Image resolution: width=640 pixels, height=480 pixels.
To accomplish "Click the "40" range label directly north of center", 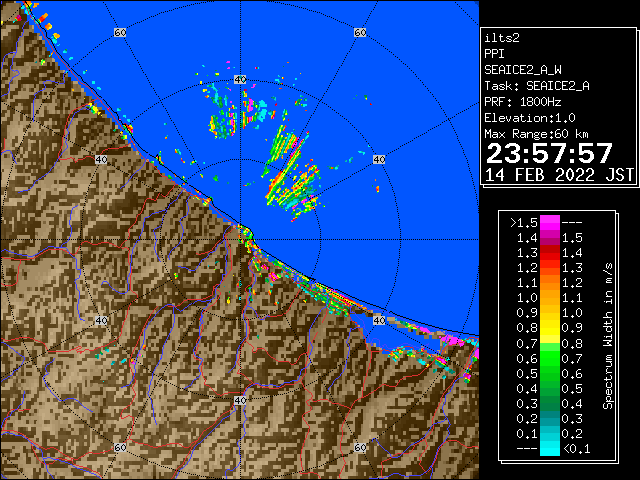I will 240,80.
